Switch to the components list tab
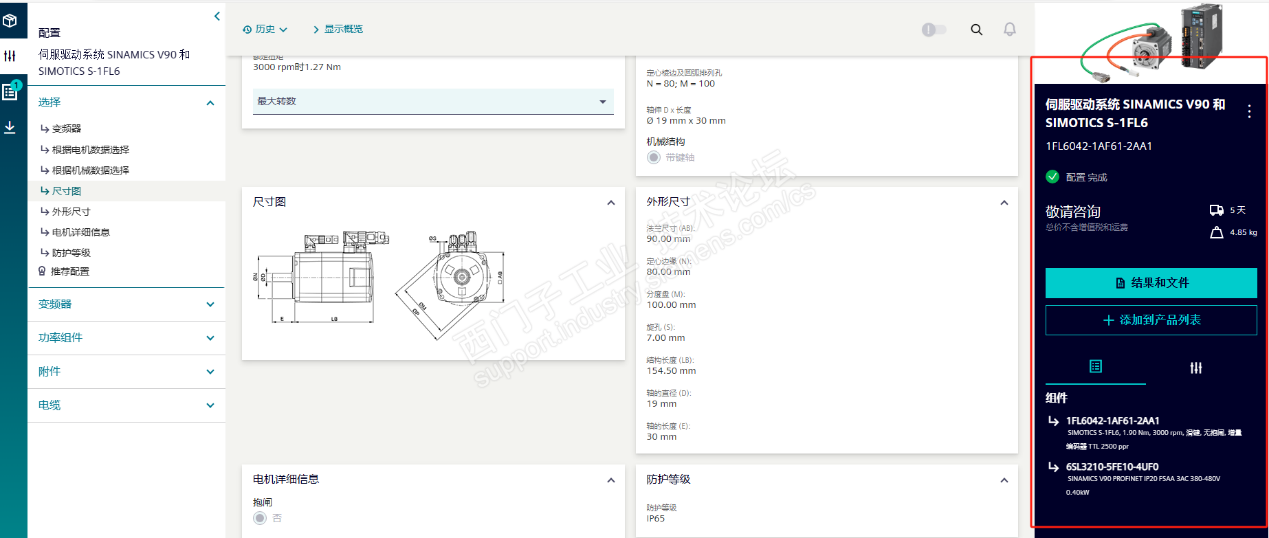The width and height of the screenshot is (1269, 538). coord(1095,367)
